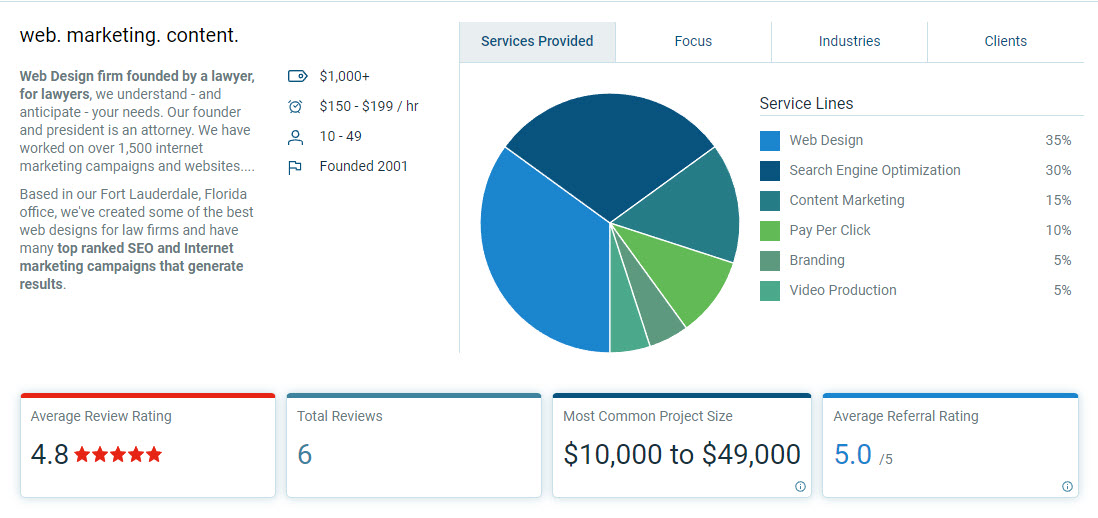Click info icon on Average Referral Rating card
Viewport: 1098px width, 518px height.
click(x=1067, y=487)
